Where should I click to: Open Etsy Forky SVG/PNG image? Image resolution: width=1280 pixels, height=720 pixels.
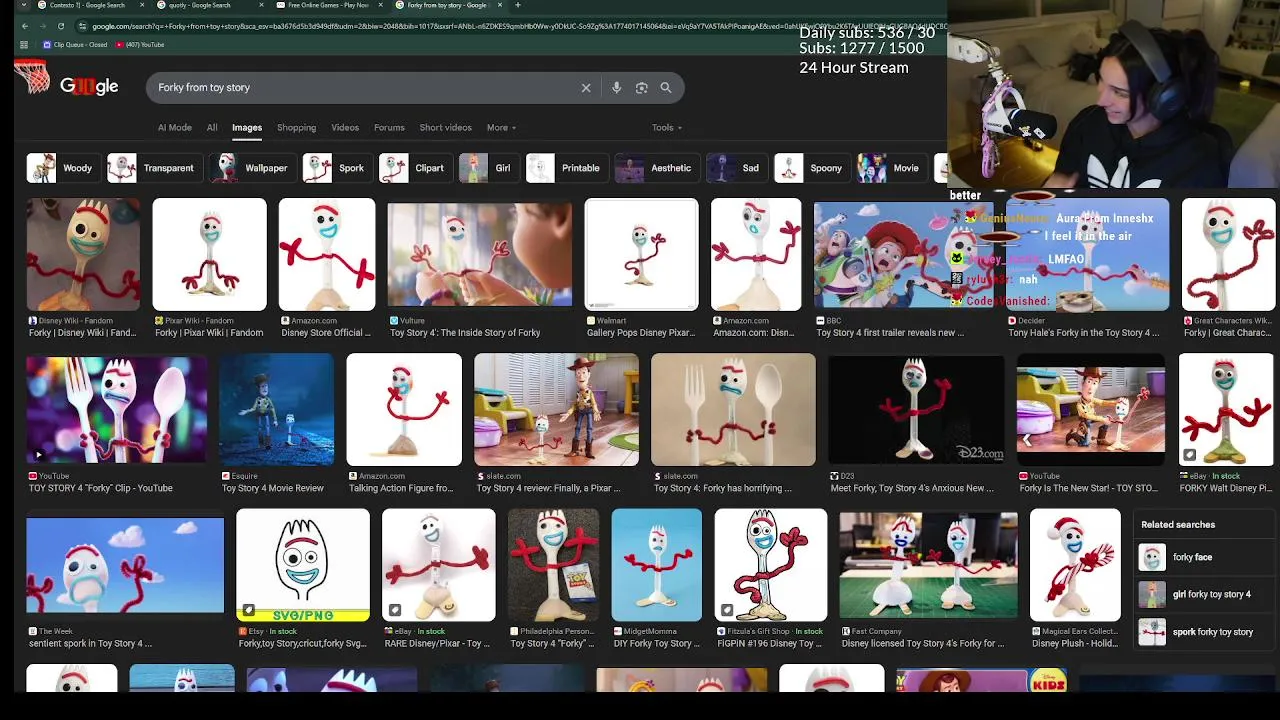[303, 565]
